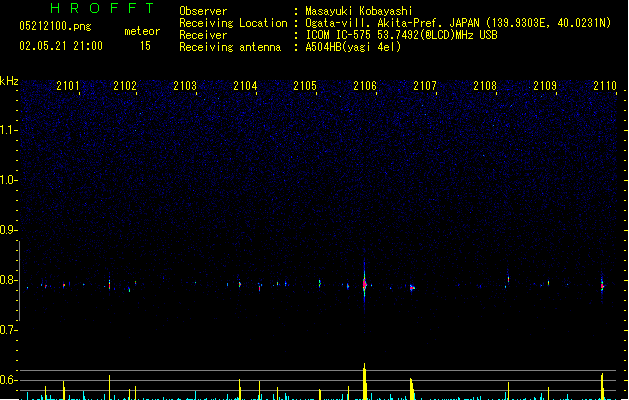Click the strong meteor echo at 2106

tap(364, 284)
